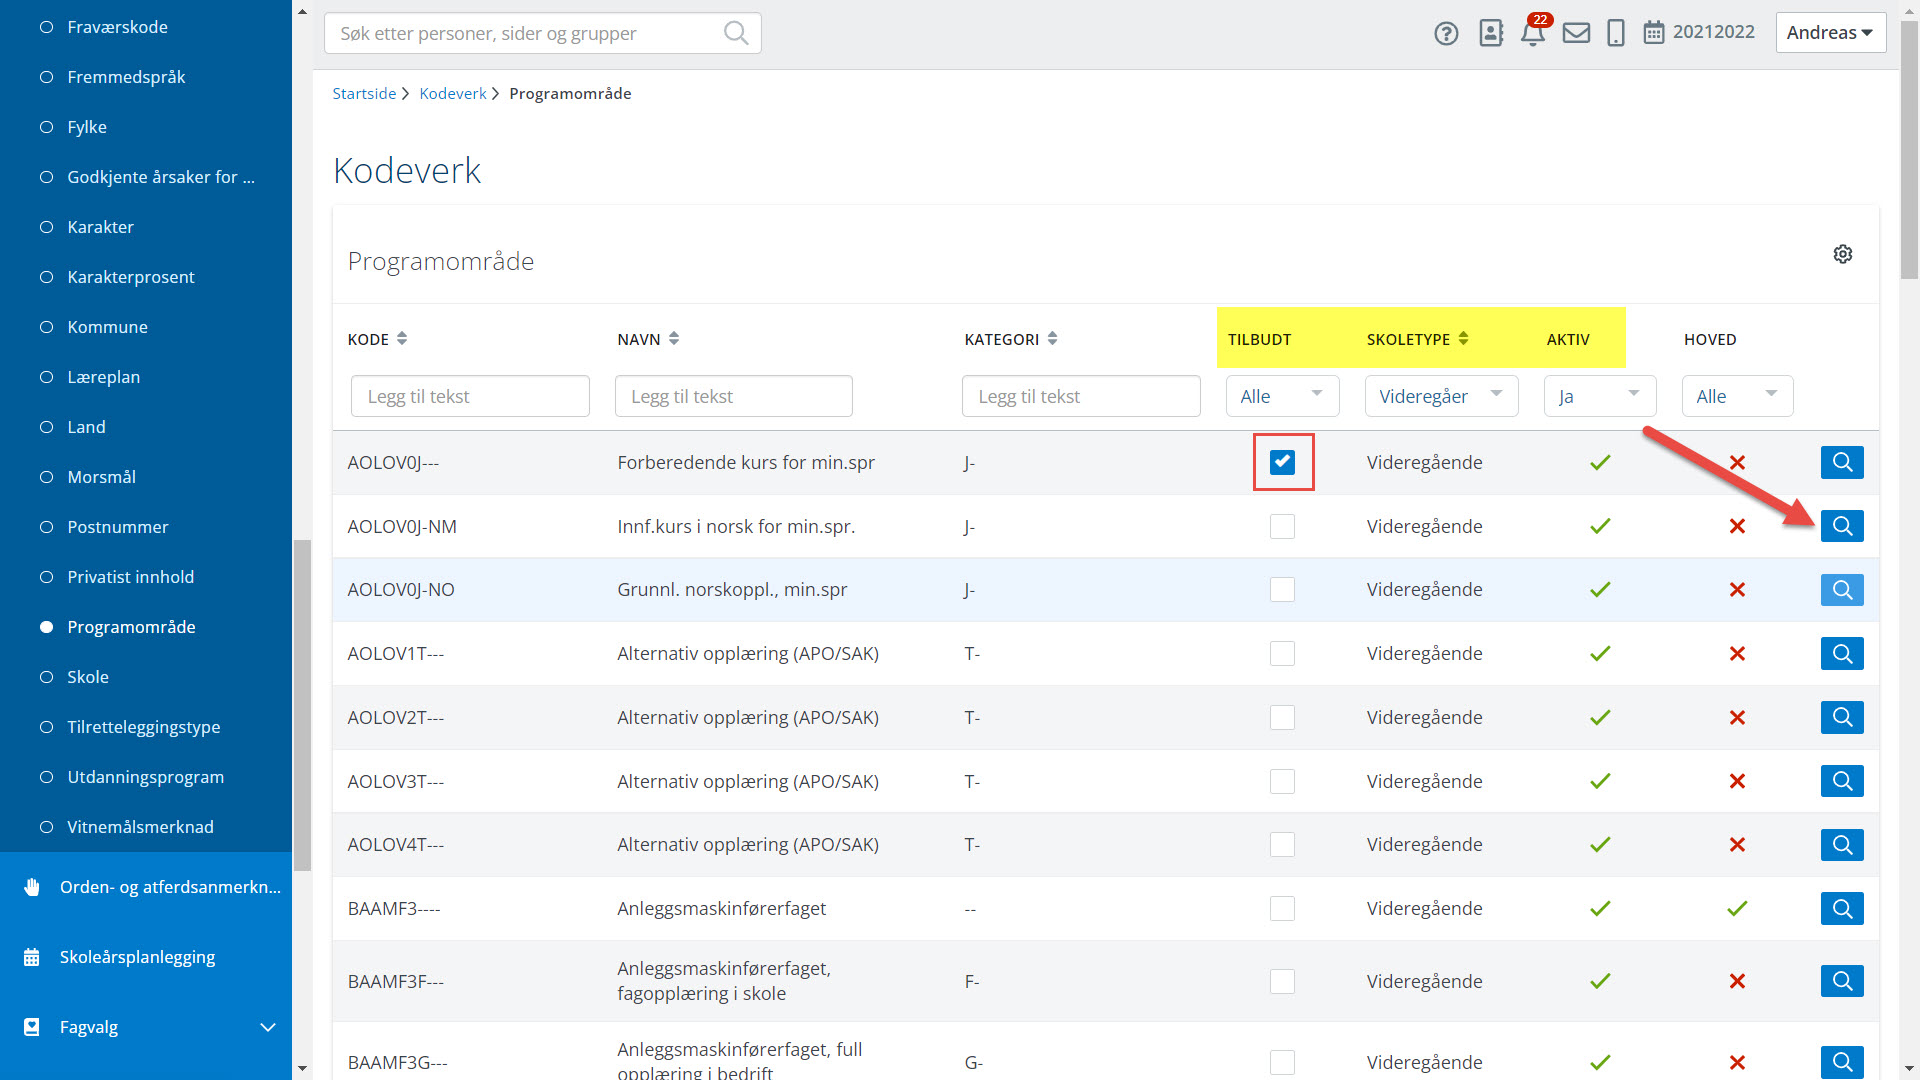View details for AOLOV3T--- row
Image resolution: width=1920 pixels, height=1080 pixels.
point(1842,781)
